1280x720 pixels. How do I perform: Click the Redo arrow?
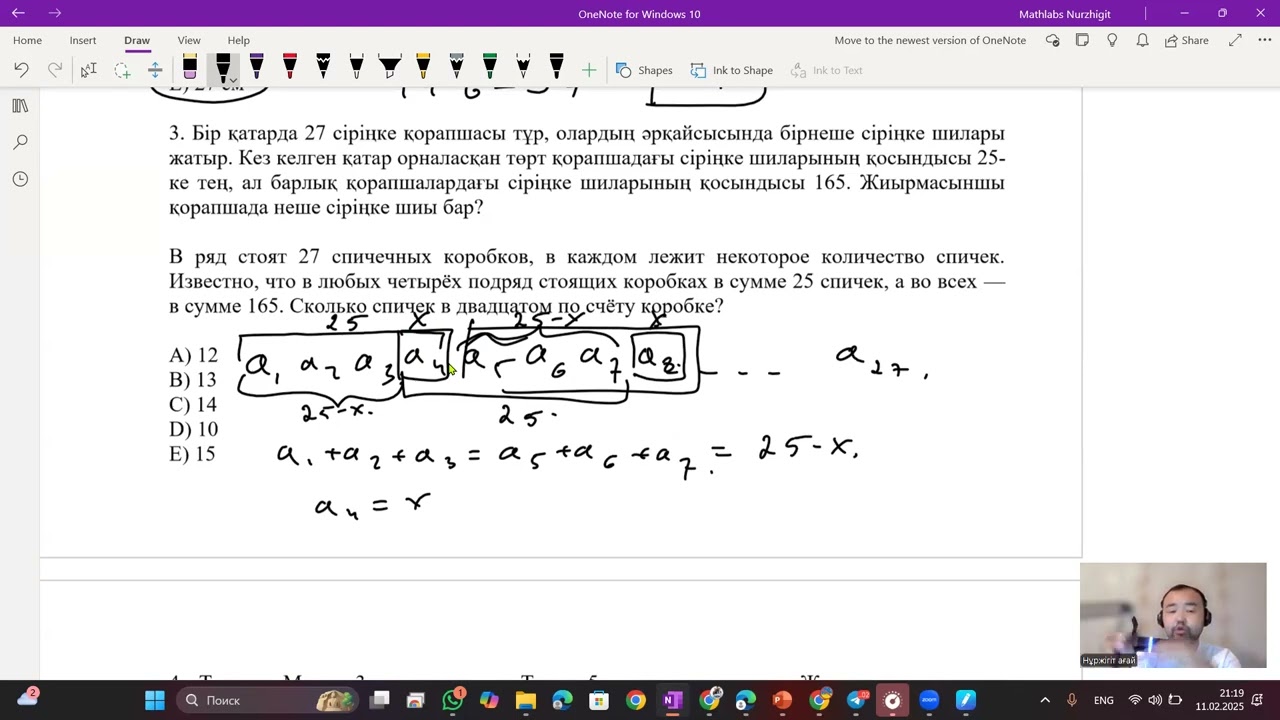pos(54,70)
